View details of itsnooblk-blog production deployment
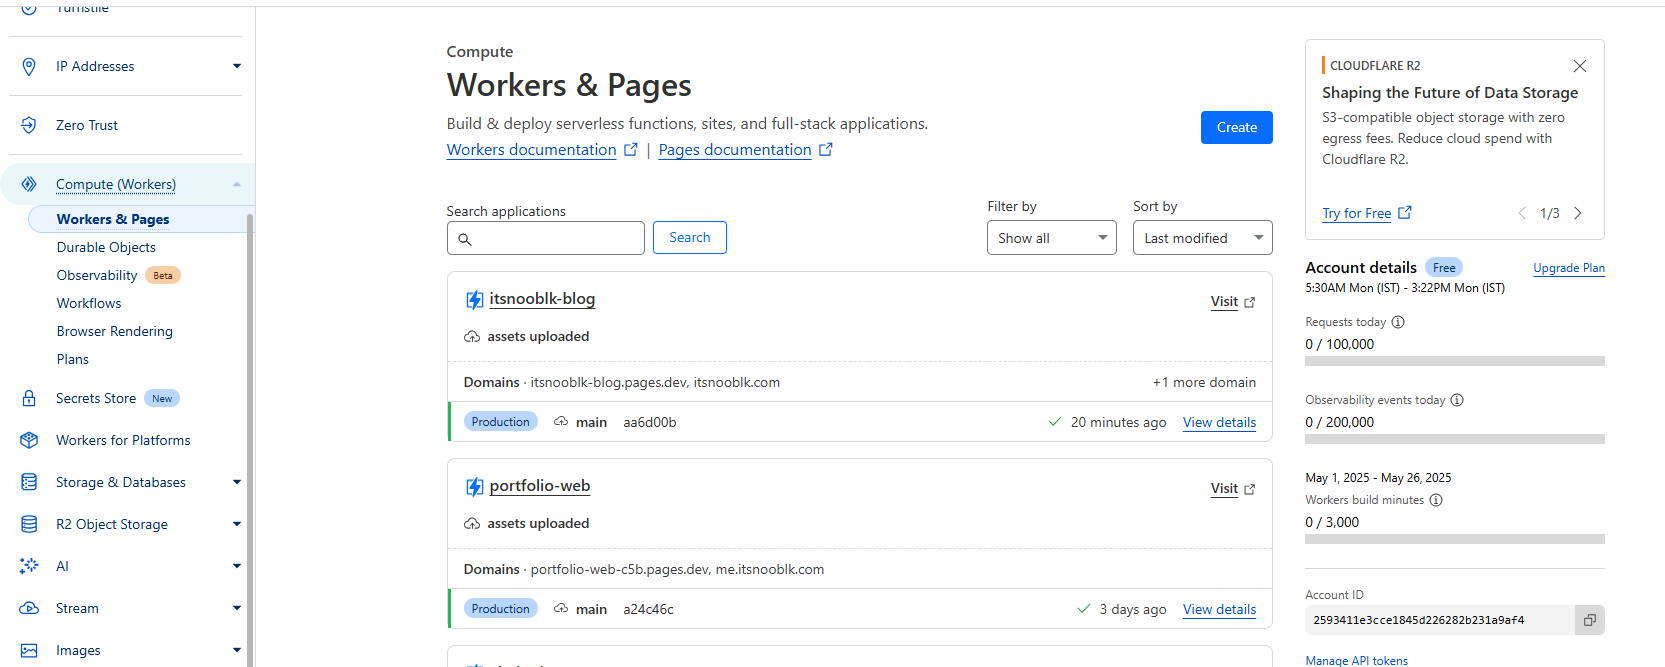The image size is (1665, 667). [x=1219, y=423]
